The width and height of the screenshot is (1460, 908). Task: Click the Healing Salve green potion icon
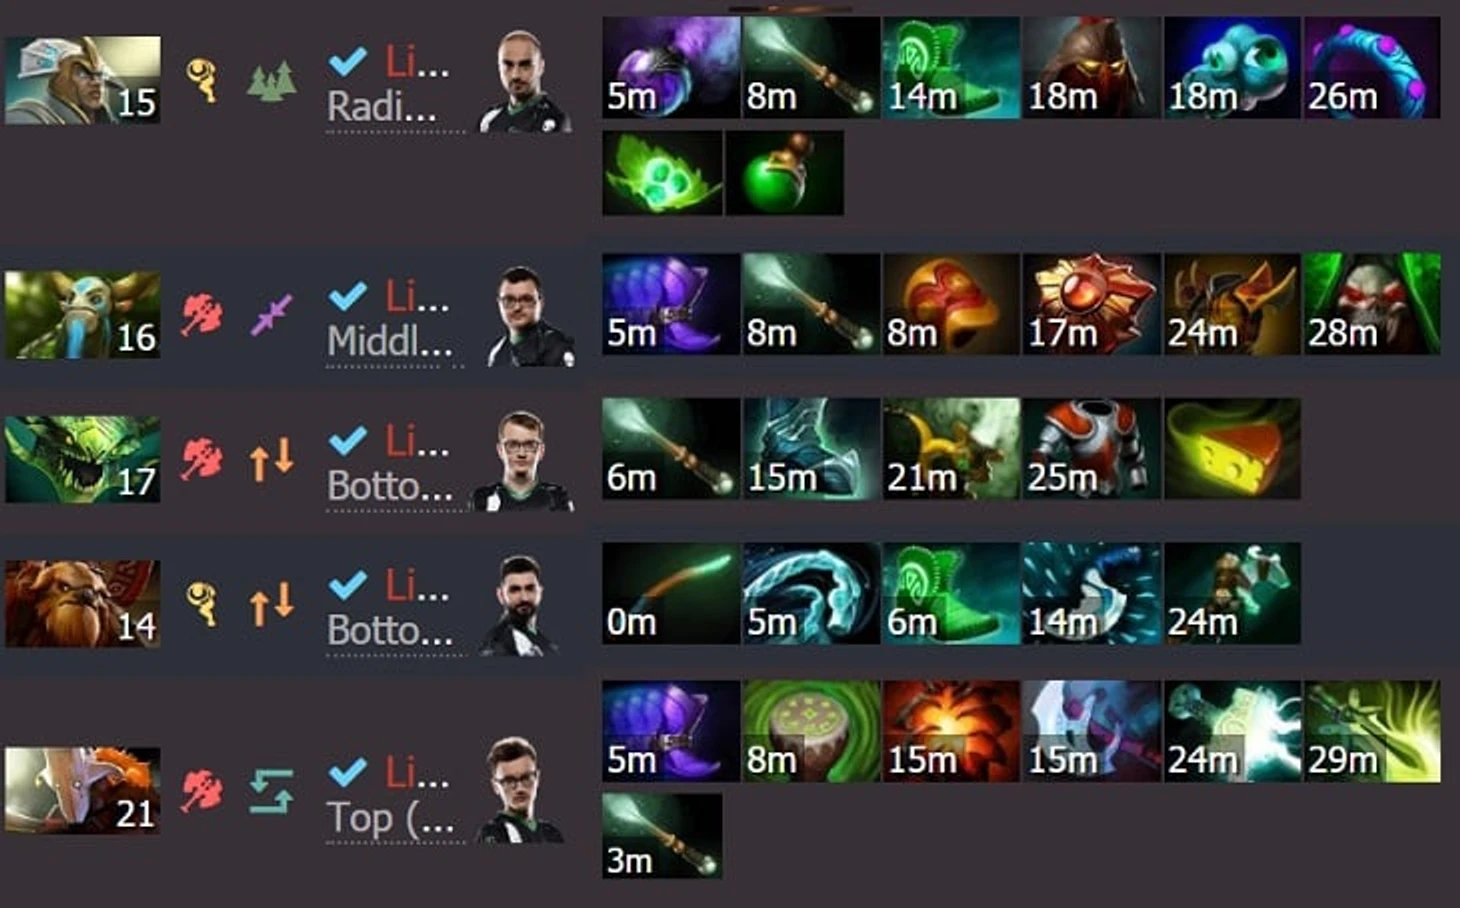pyautogui.click(x=784, y=173)
